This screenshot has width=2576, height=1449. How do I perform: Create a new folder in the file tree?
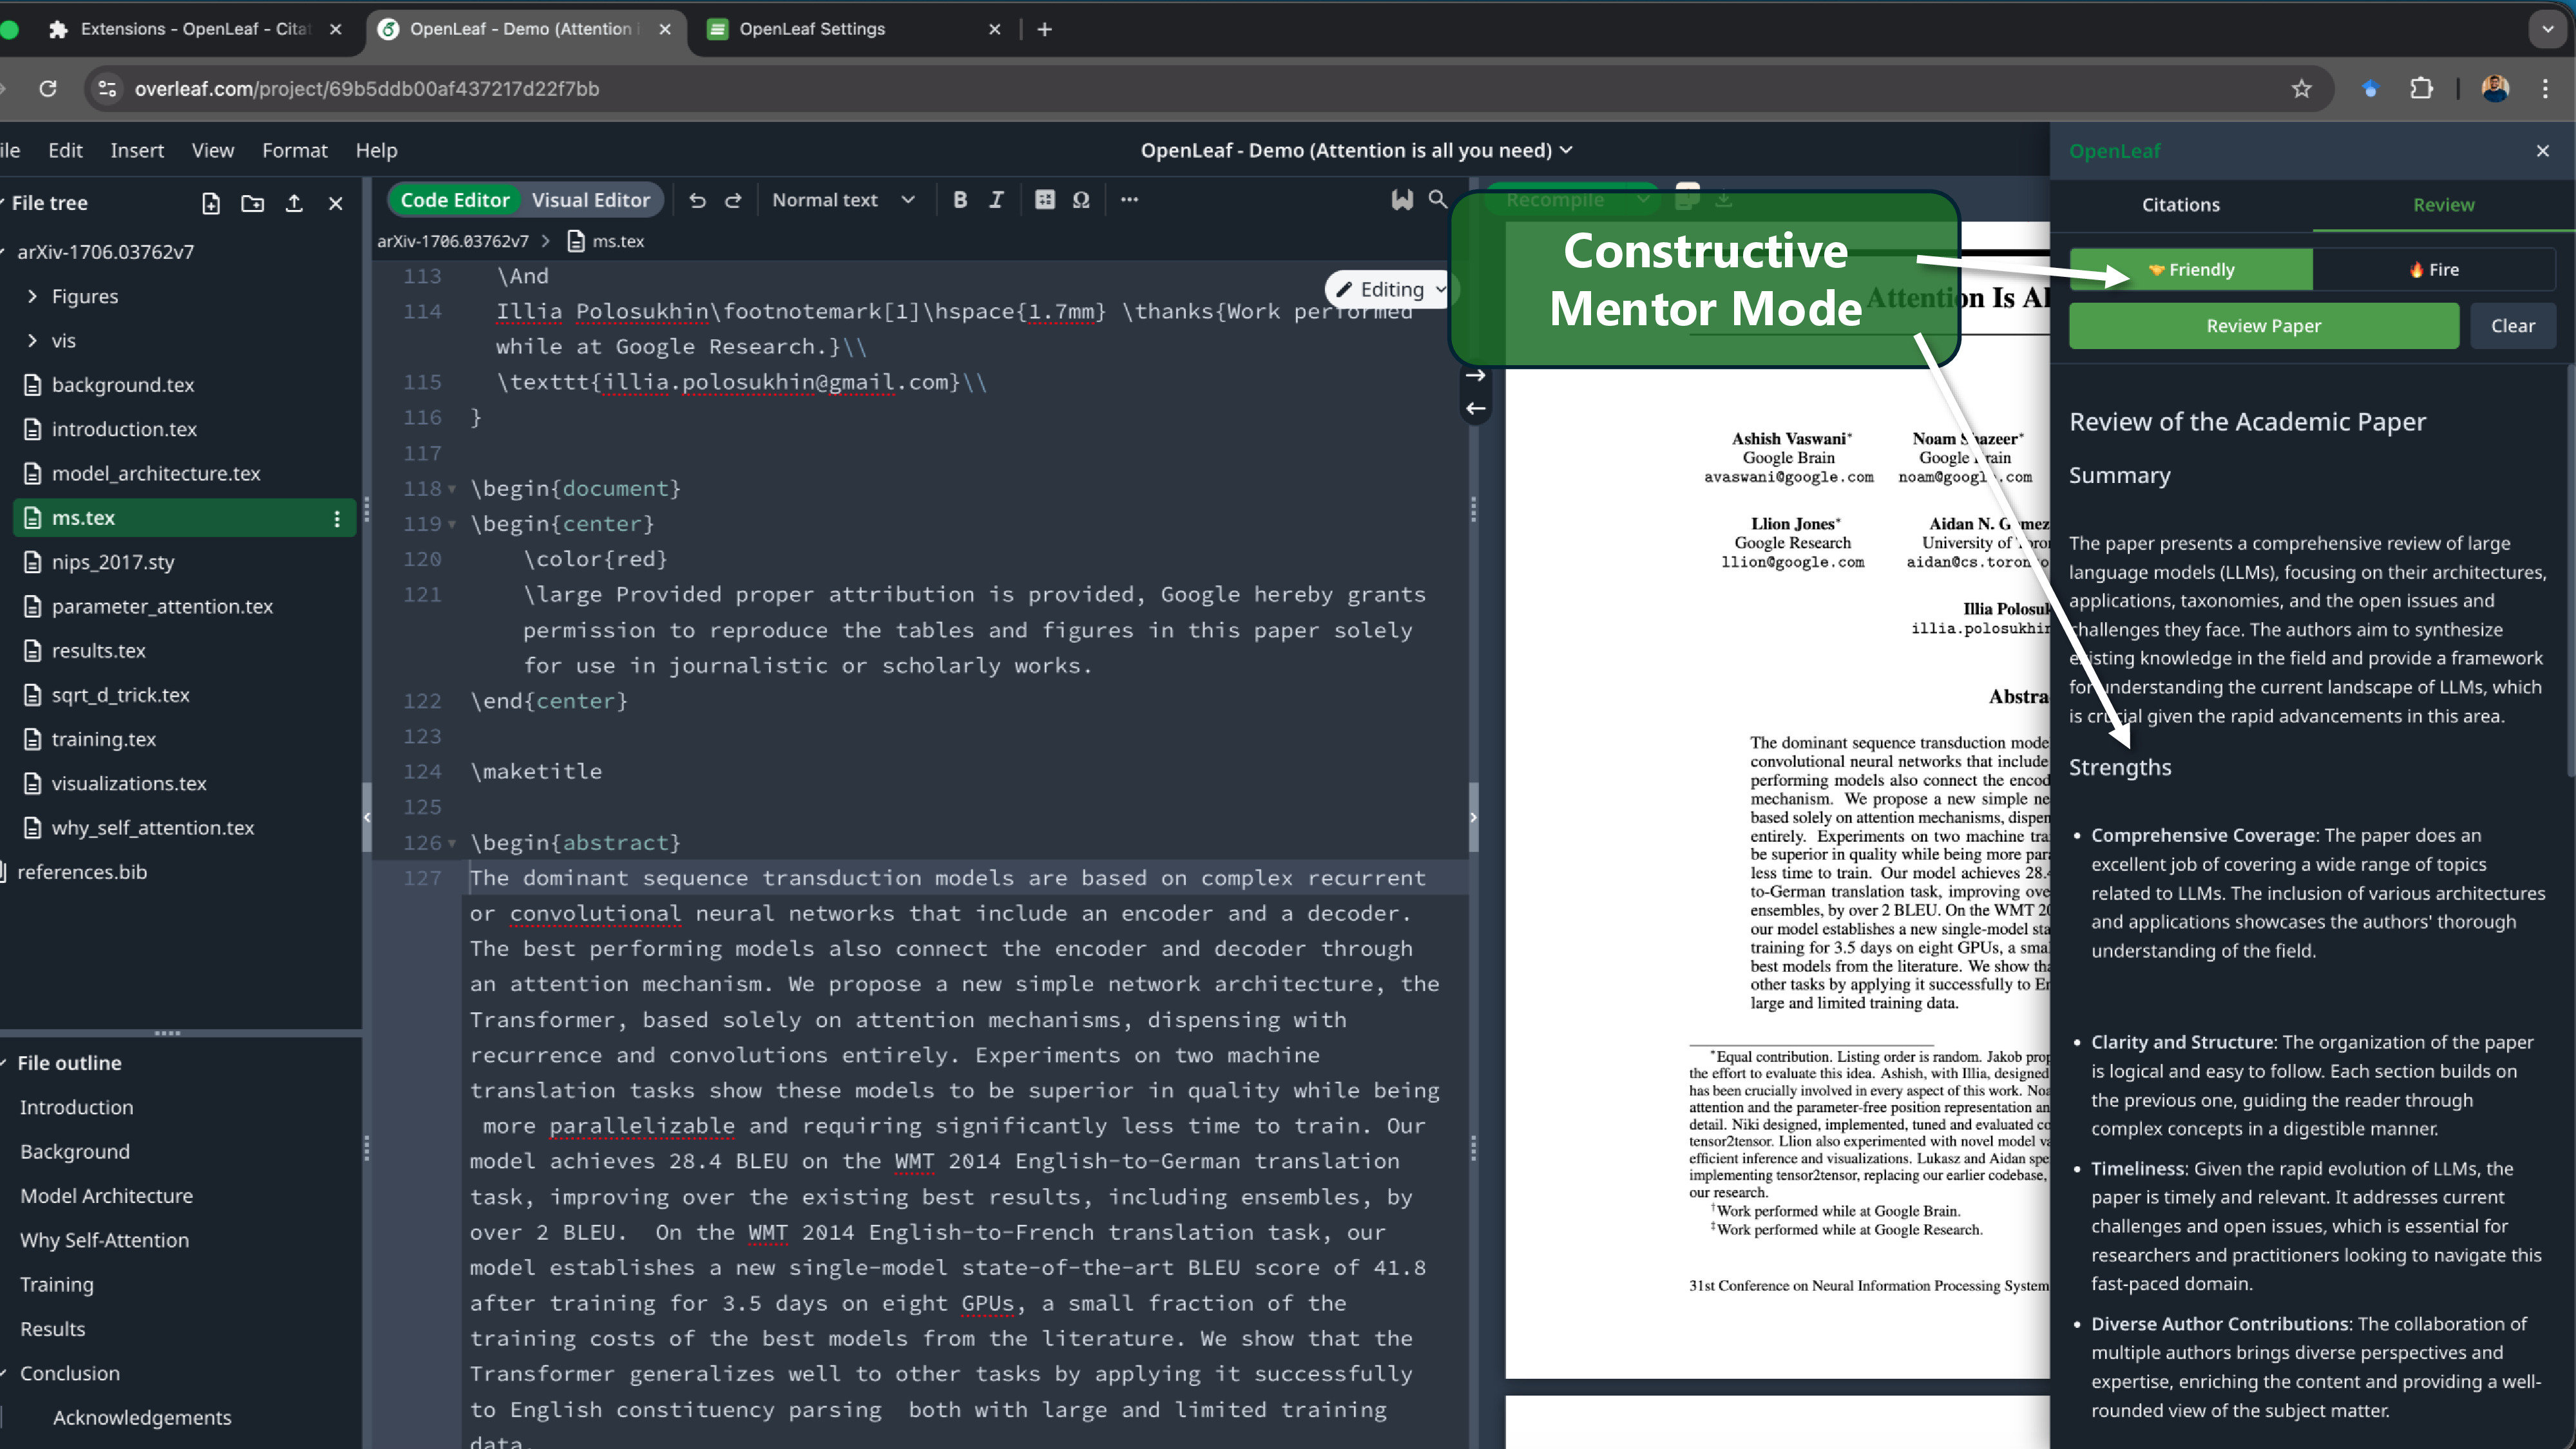[253, 203]
